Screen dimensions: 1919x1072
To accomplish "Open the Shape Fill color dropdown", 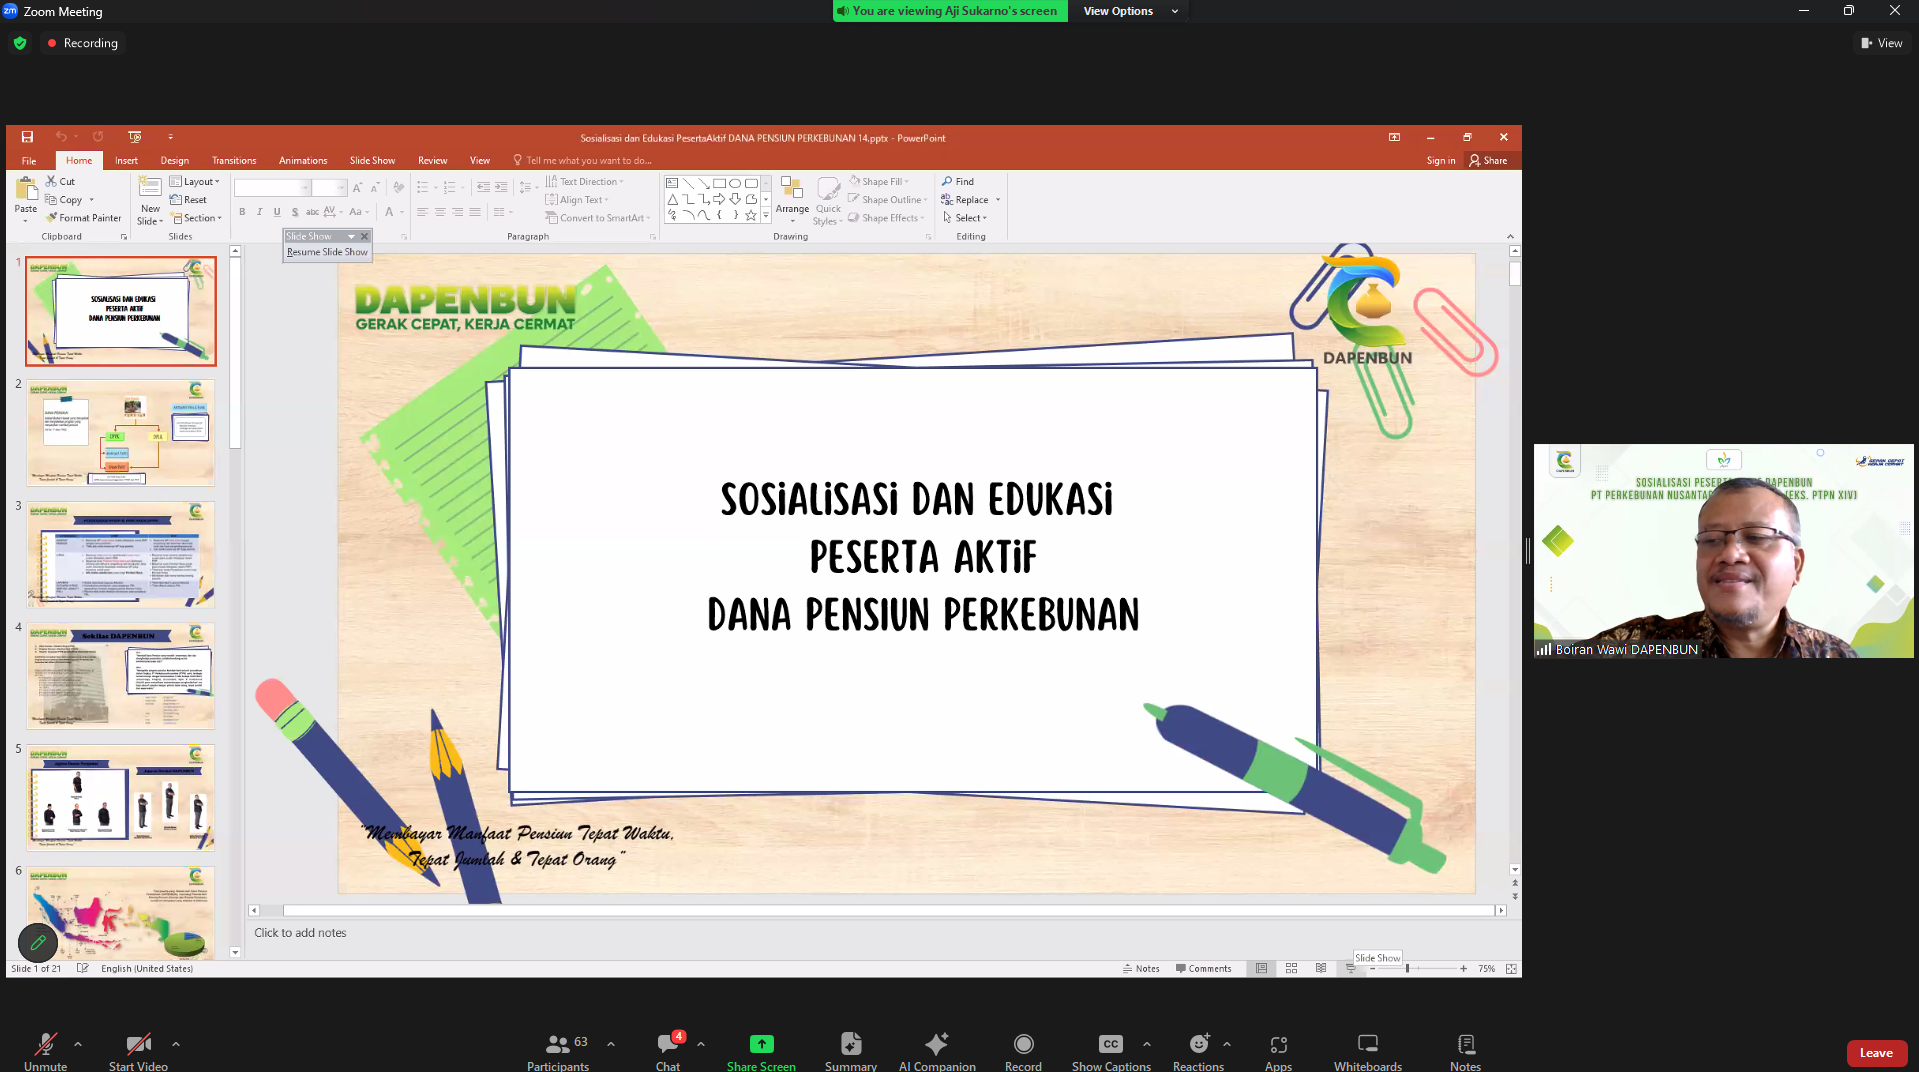I will [880, 182].
